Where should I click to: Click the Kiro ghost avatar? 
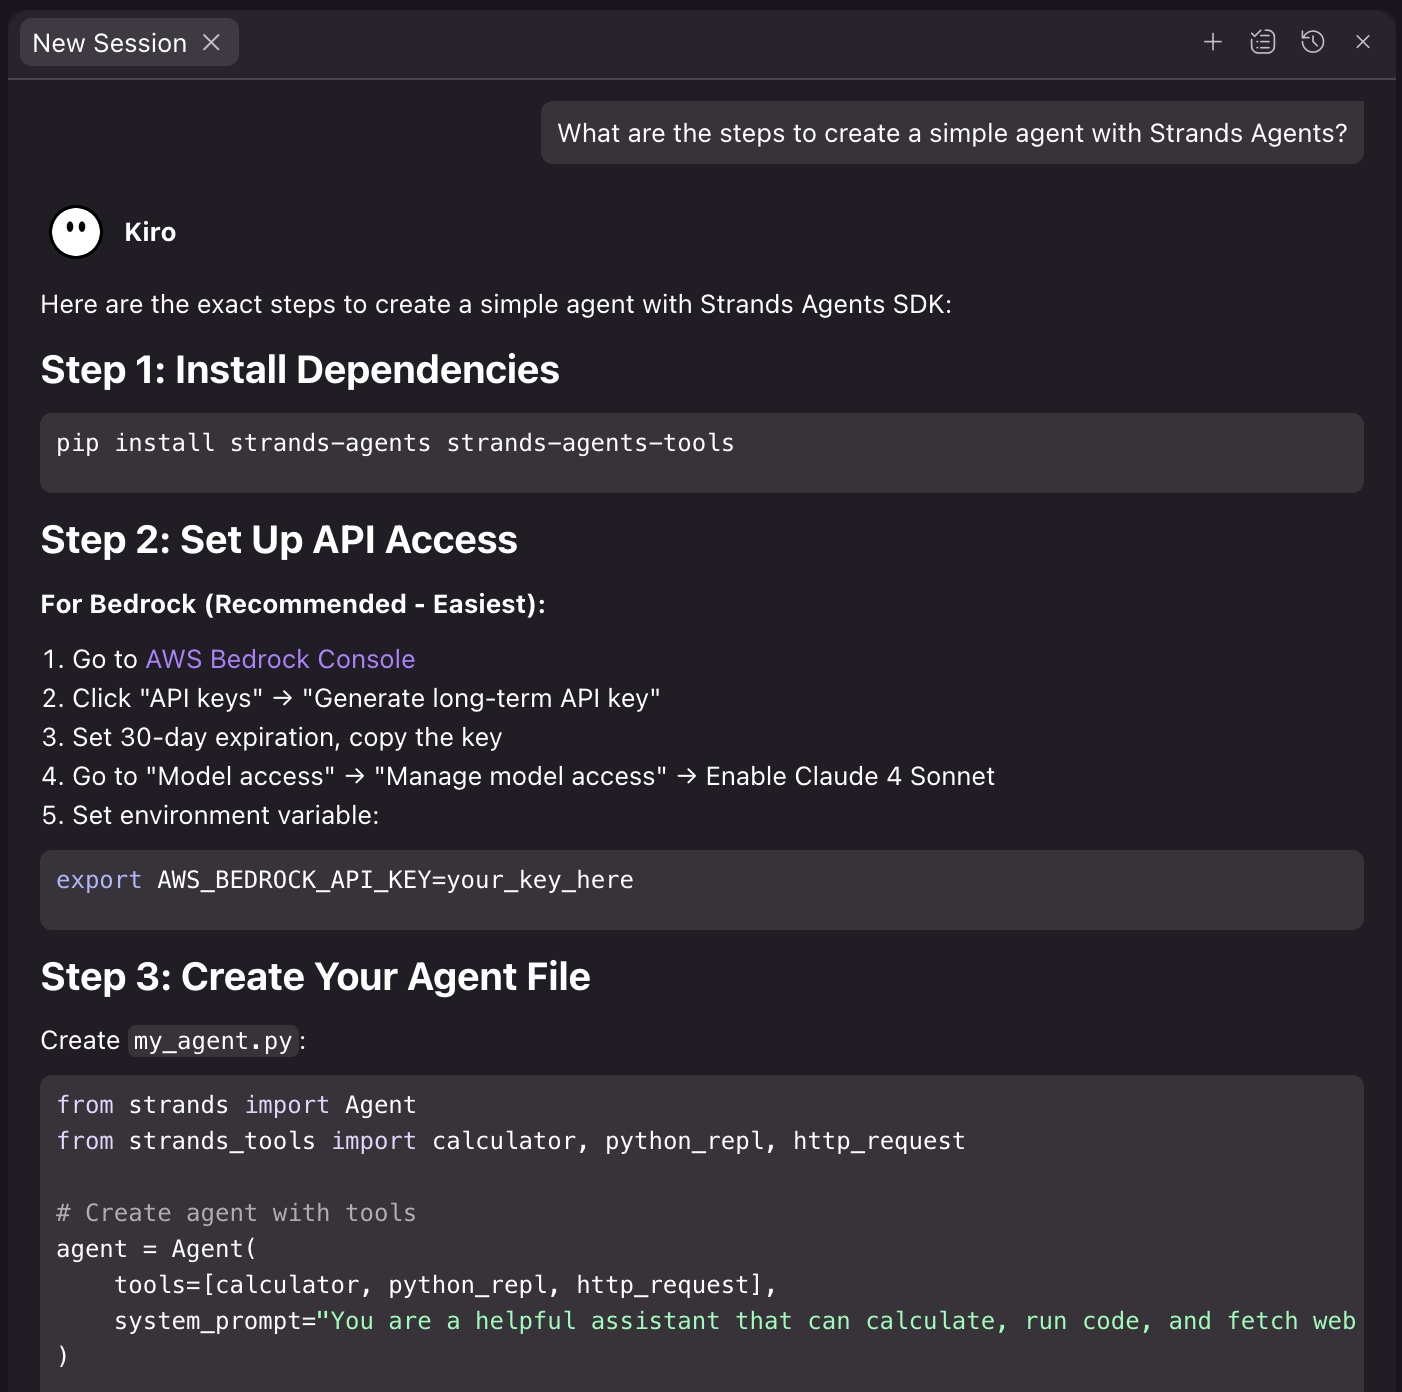tap(76, 232)
